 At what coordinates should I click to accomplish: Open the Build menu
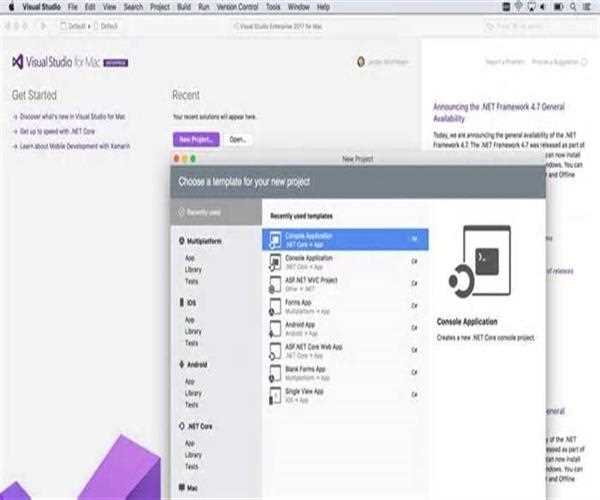[x=182, y=7]
